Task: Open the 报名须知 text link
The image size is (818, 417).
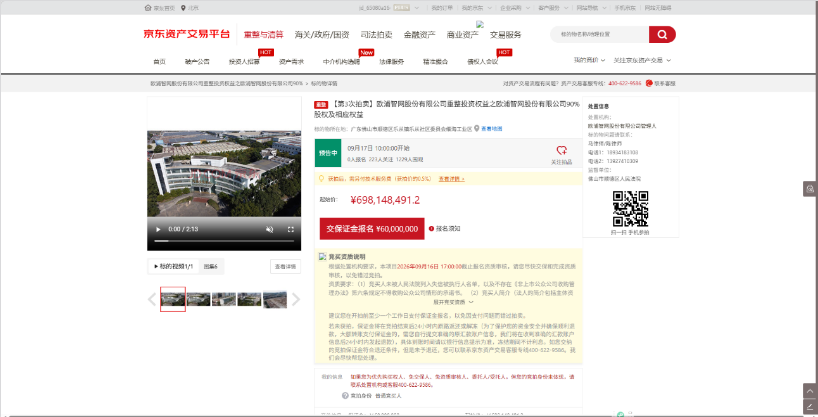Action: coord(448,229)
